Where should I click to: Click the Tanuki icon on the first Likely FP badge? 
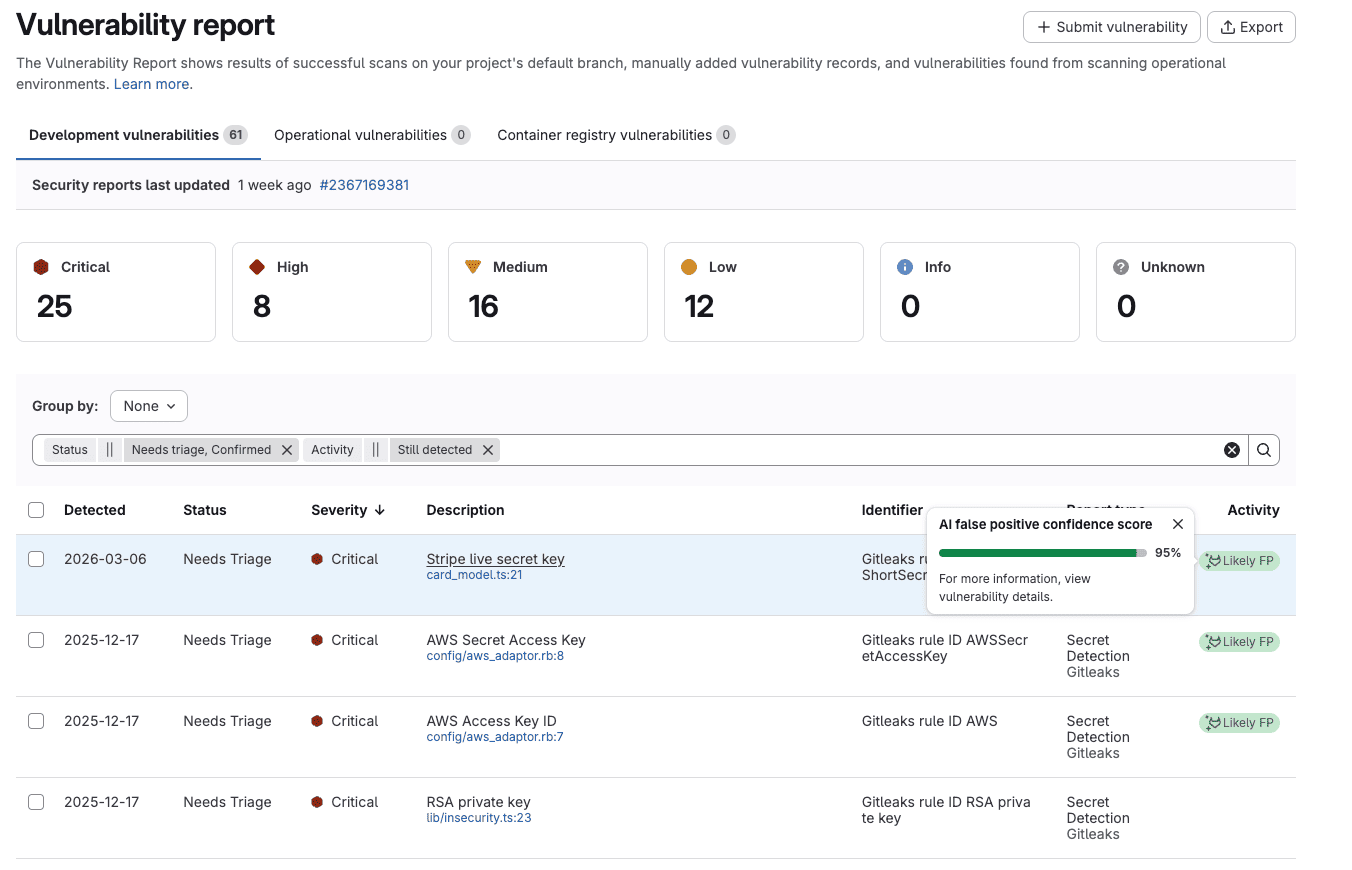click(1214, 560)
